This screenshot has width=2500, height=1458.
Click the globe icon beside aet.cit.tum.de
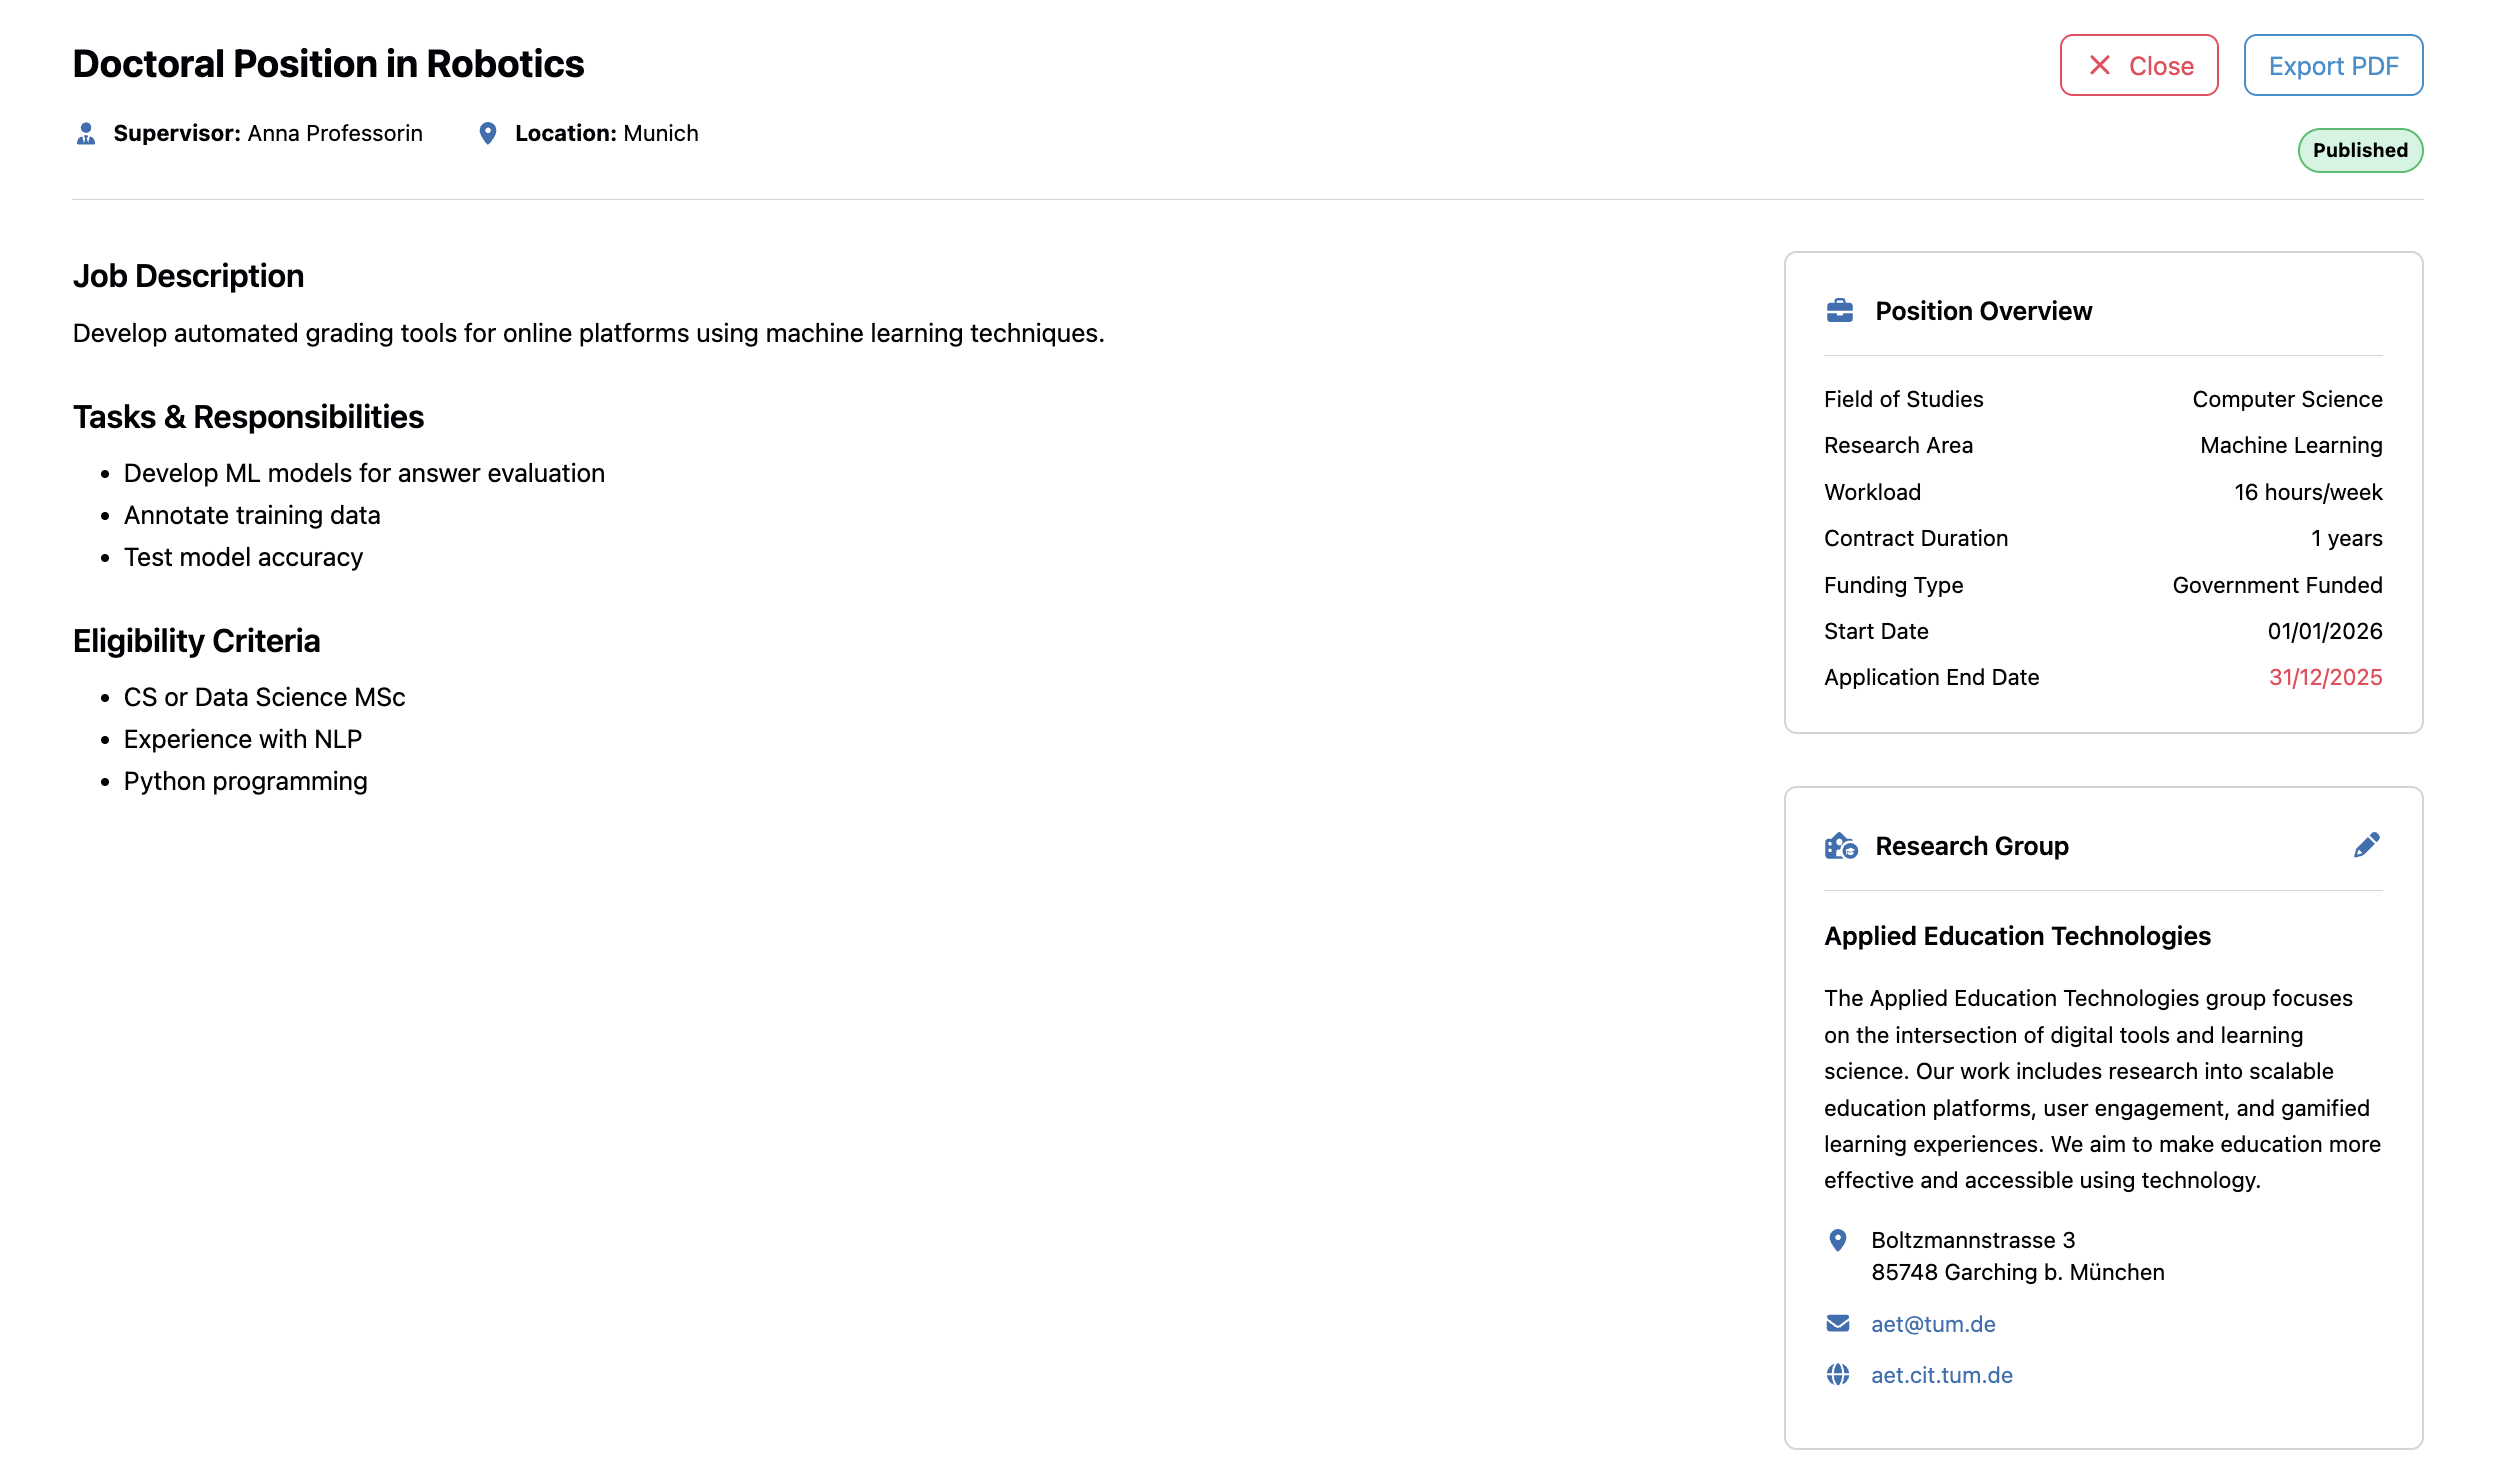pos(1838,1374)
